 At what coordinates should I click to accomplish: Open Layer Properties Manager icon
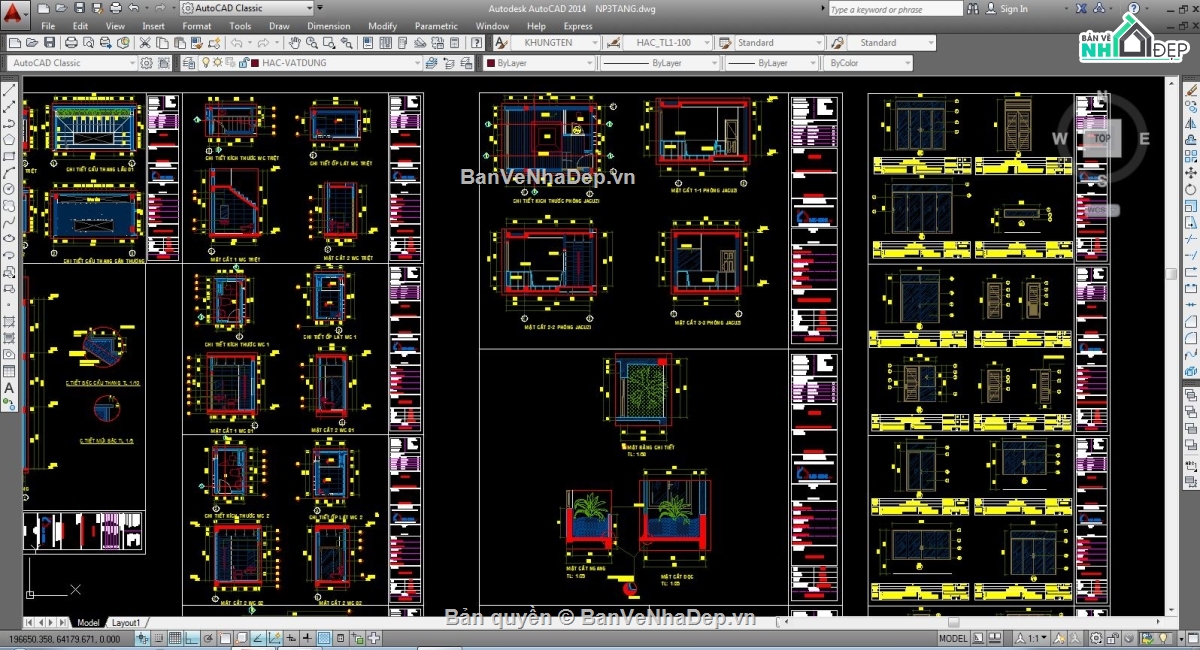click(x=188, y=63)
